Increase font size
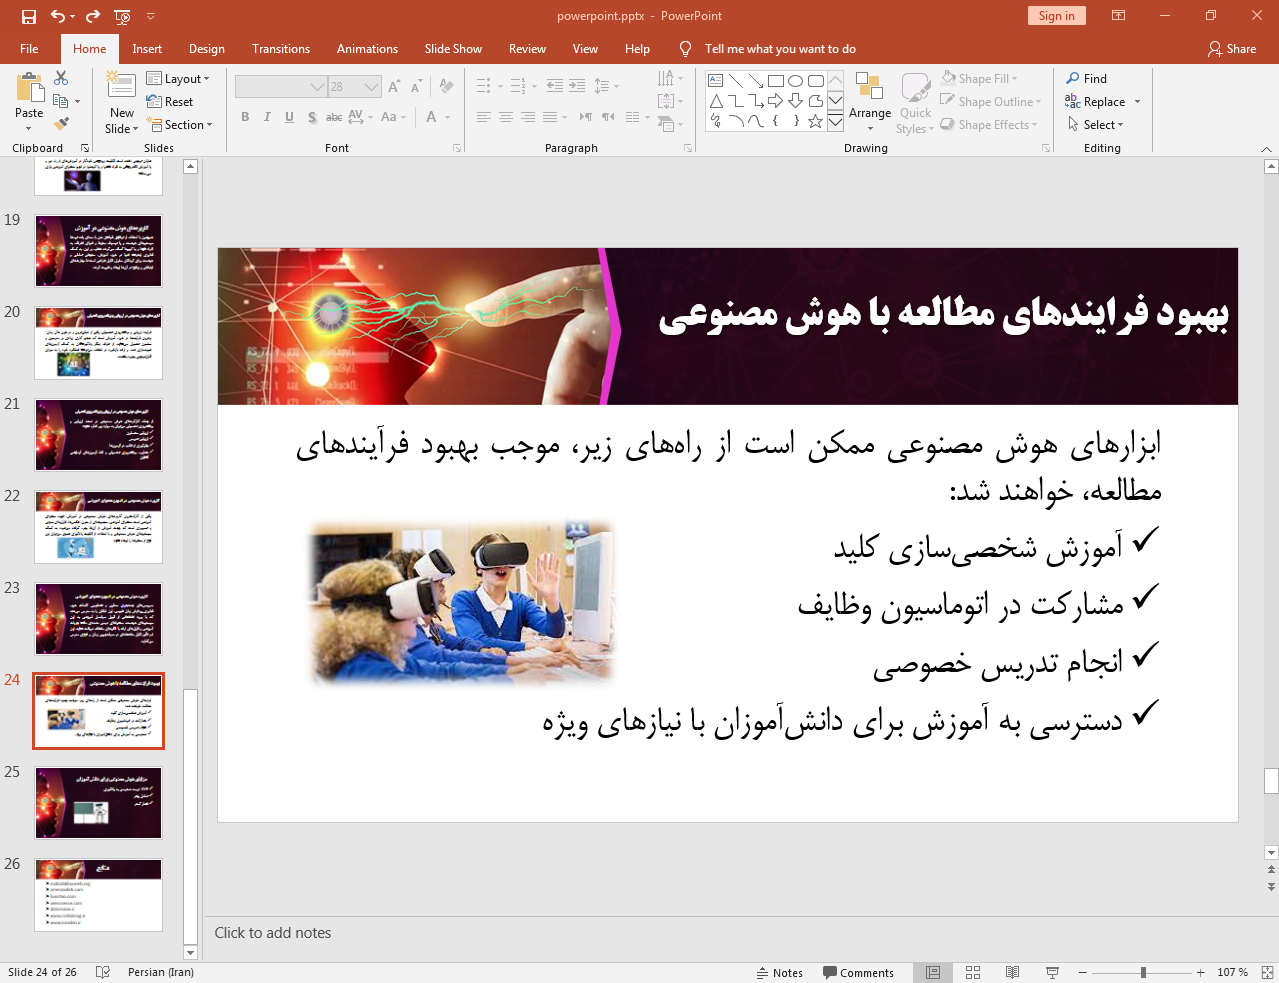The height and width of the screenshot is (983, 1279). tap(394, 87)
